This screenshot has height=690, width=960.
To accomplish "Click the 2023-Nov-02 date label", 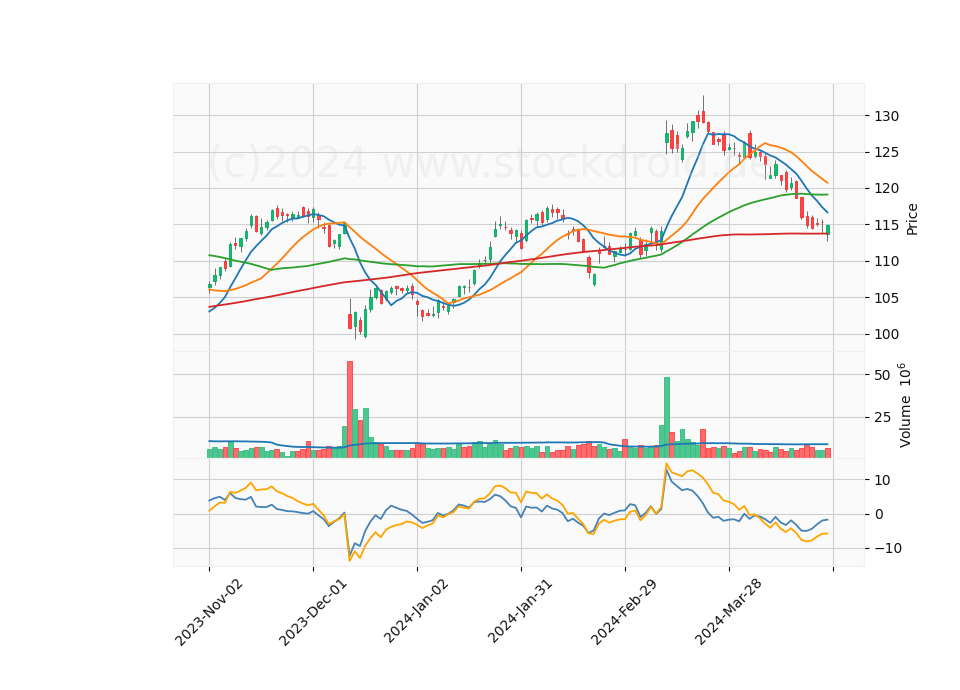I will (209, 612).
